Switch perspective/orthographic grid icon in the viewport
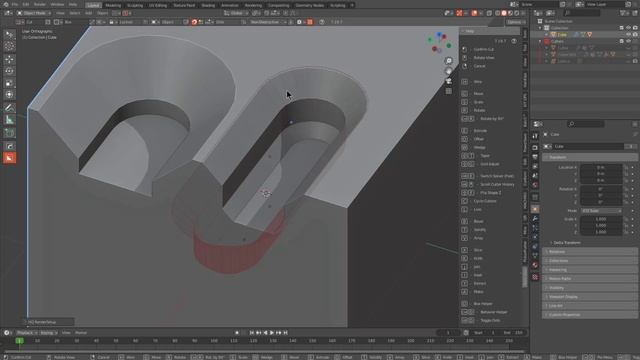Viewport: 640px width, 360px height. coord(449,91)
